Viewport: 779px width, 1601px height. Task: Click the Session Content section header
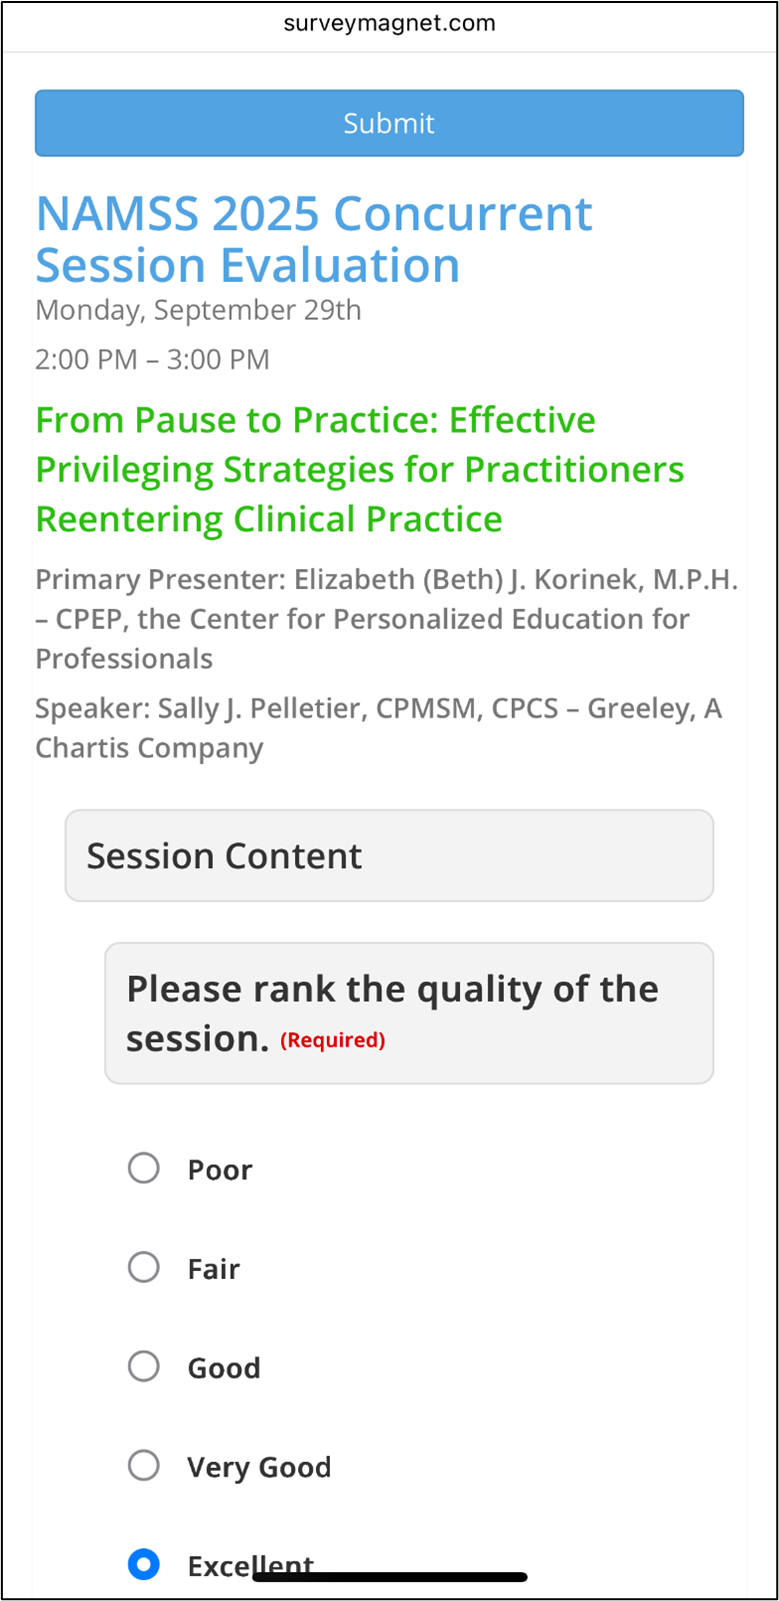click(x=389, y=856)
